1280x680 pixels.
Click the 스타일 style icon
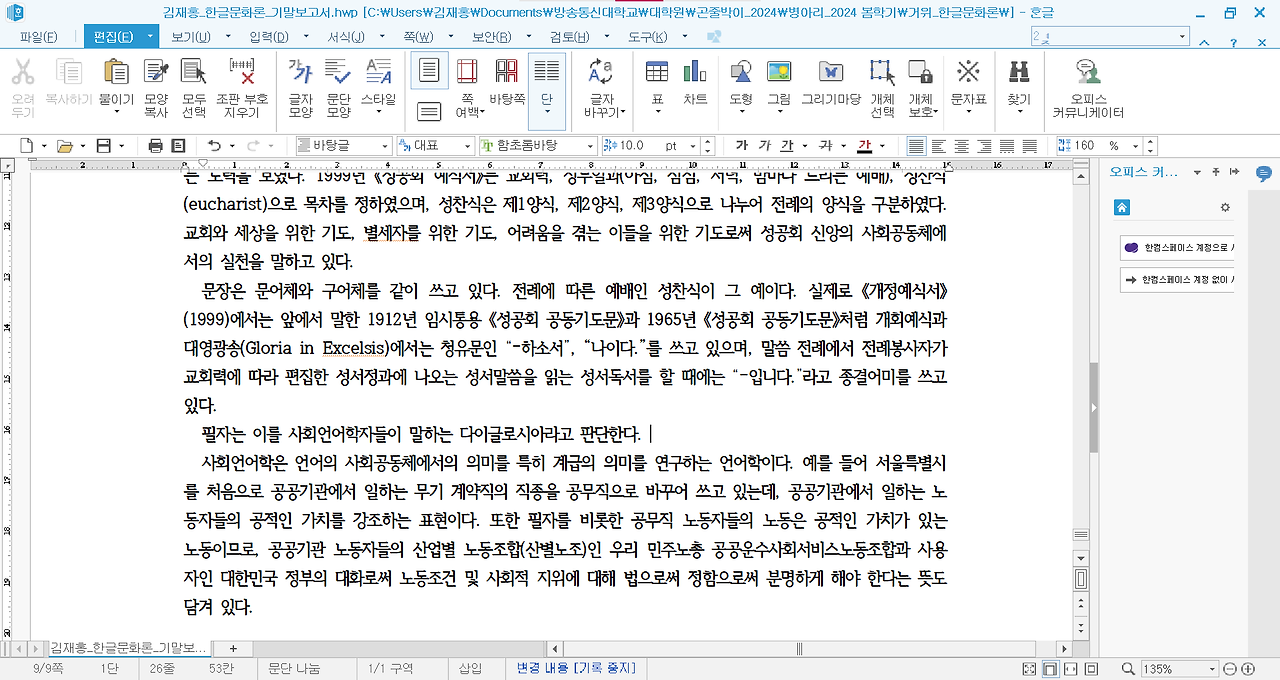[378, 72]
